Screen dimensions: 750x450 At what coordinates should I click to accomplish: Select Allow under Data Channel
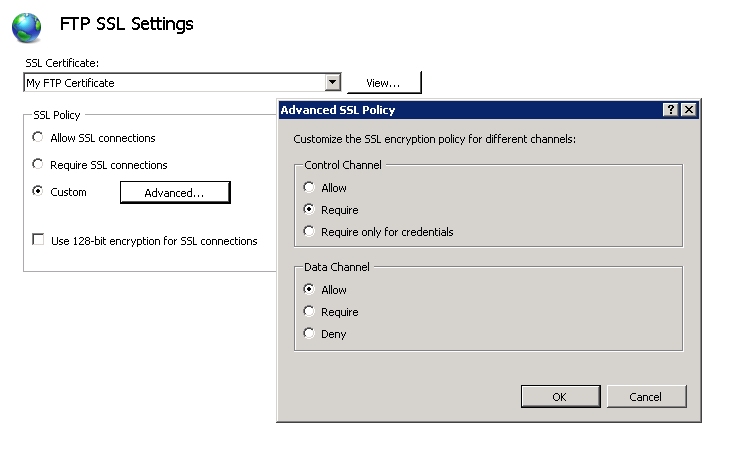coord(310,290)
